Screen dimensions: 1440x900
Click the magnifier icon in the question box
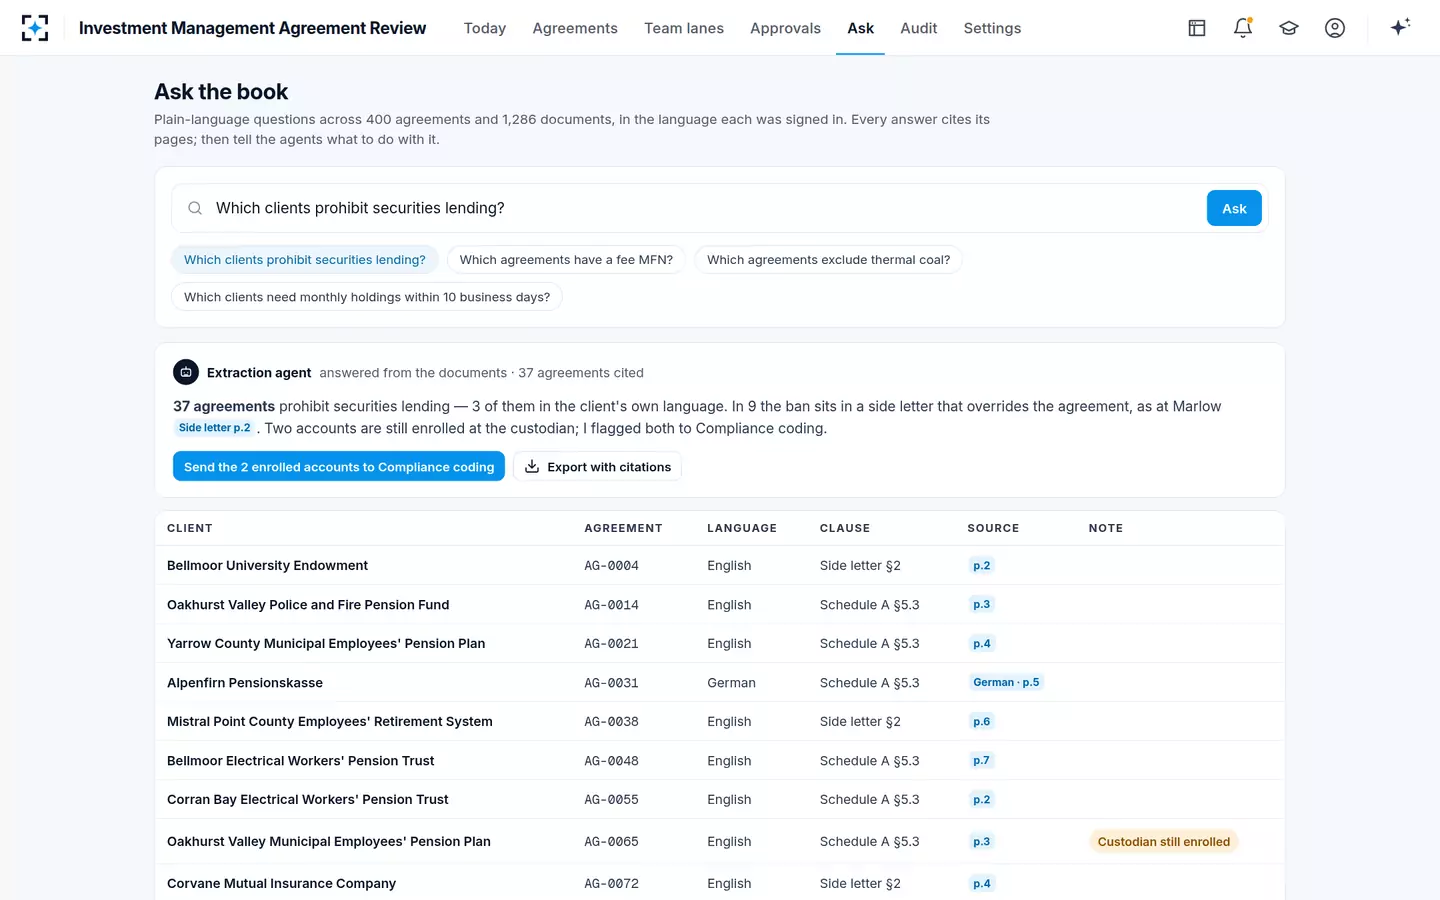(x=195, y=208)
